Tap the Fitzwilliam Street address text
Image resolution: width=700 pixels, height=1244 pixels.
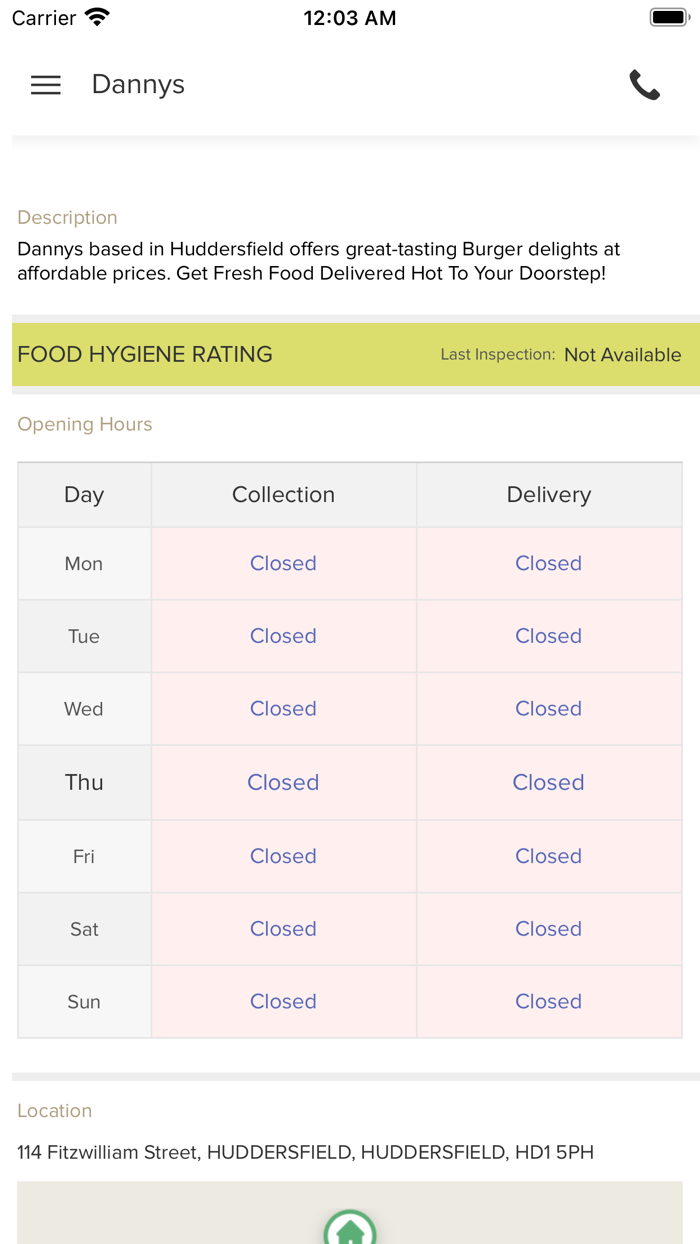point(305,1152)
